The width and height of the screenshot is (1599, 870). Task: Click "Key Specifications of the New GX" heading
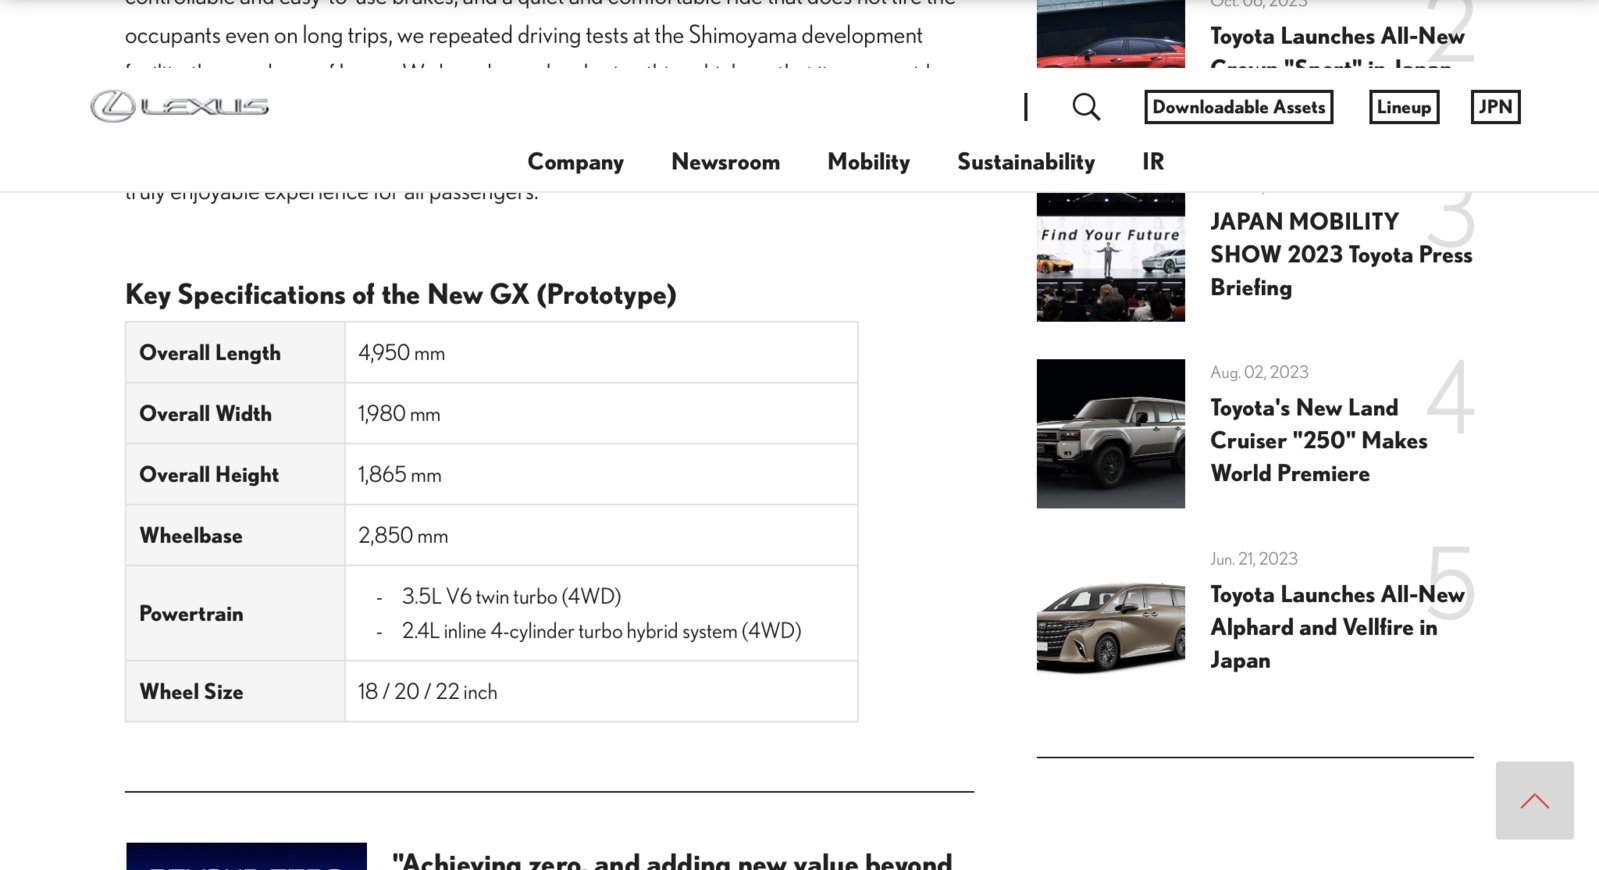400,294
